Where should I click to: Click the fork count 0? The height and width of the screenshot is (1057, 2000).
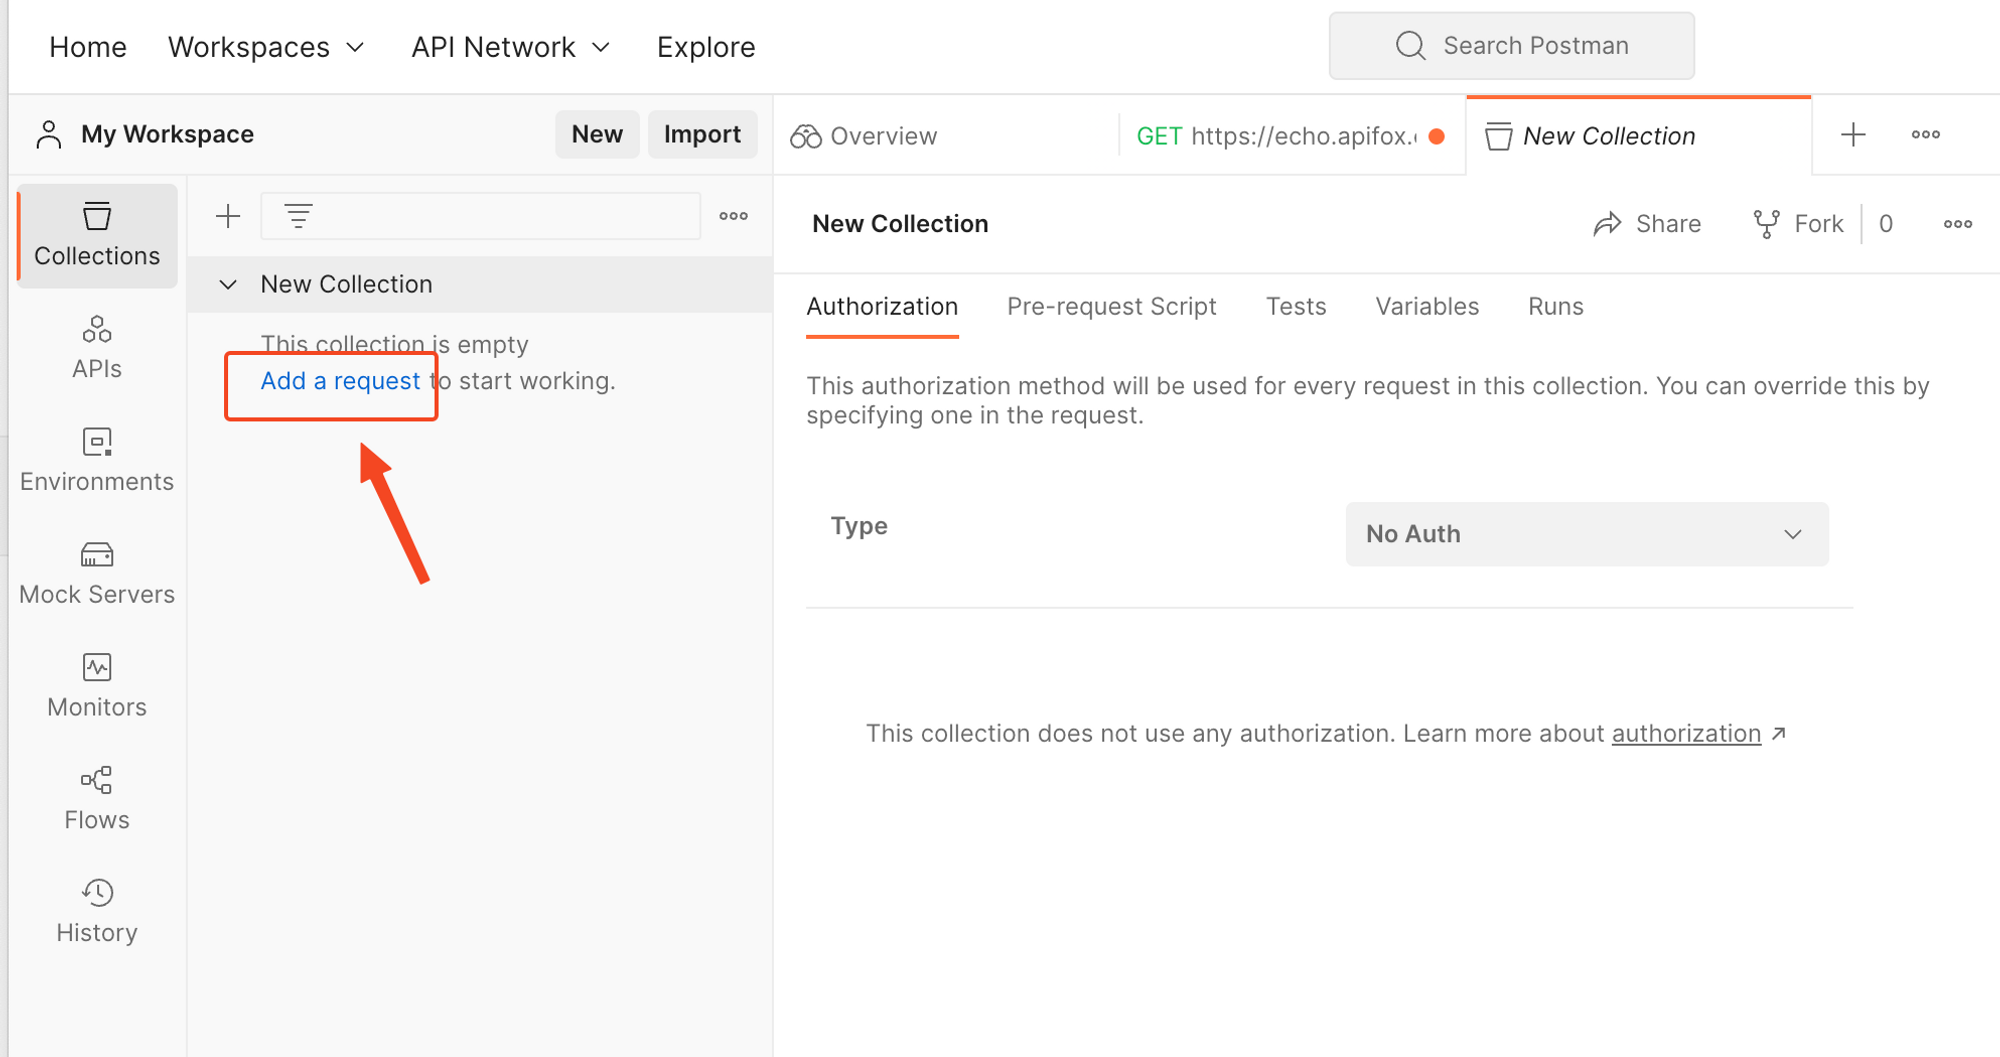pos(1886,224)
